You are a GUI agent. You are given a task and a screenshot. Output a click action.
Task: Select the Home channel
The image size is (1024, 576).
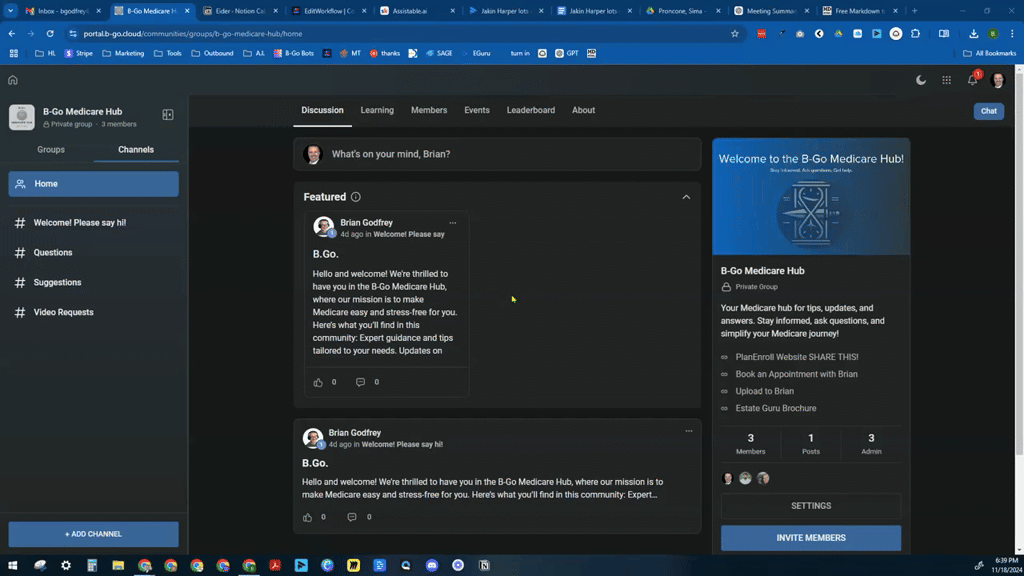(x=93, y=184)
